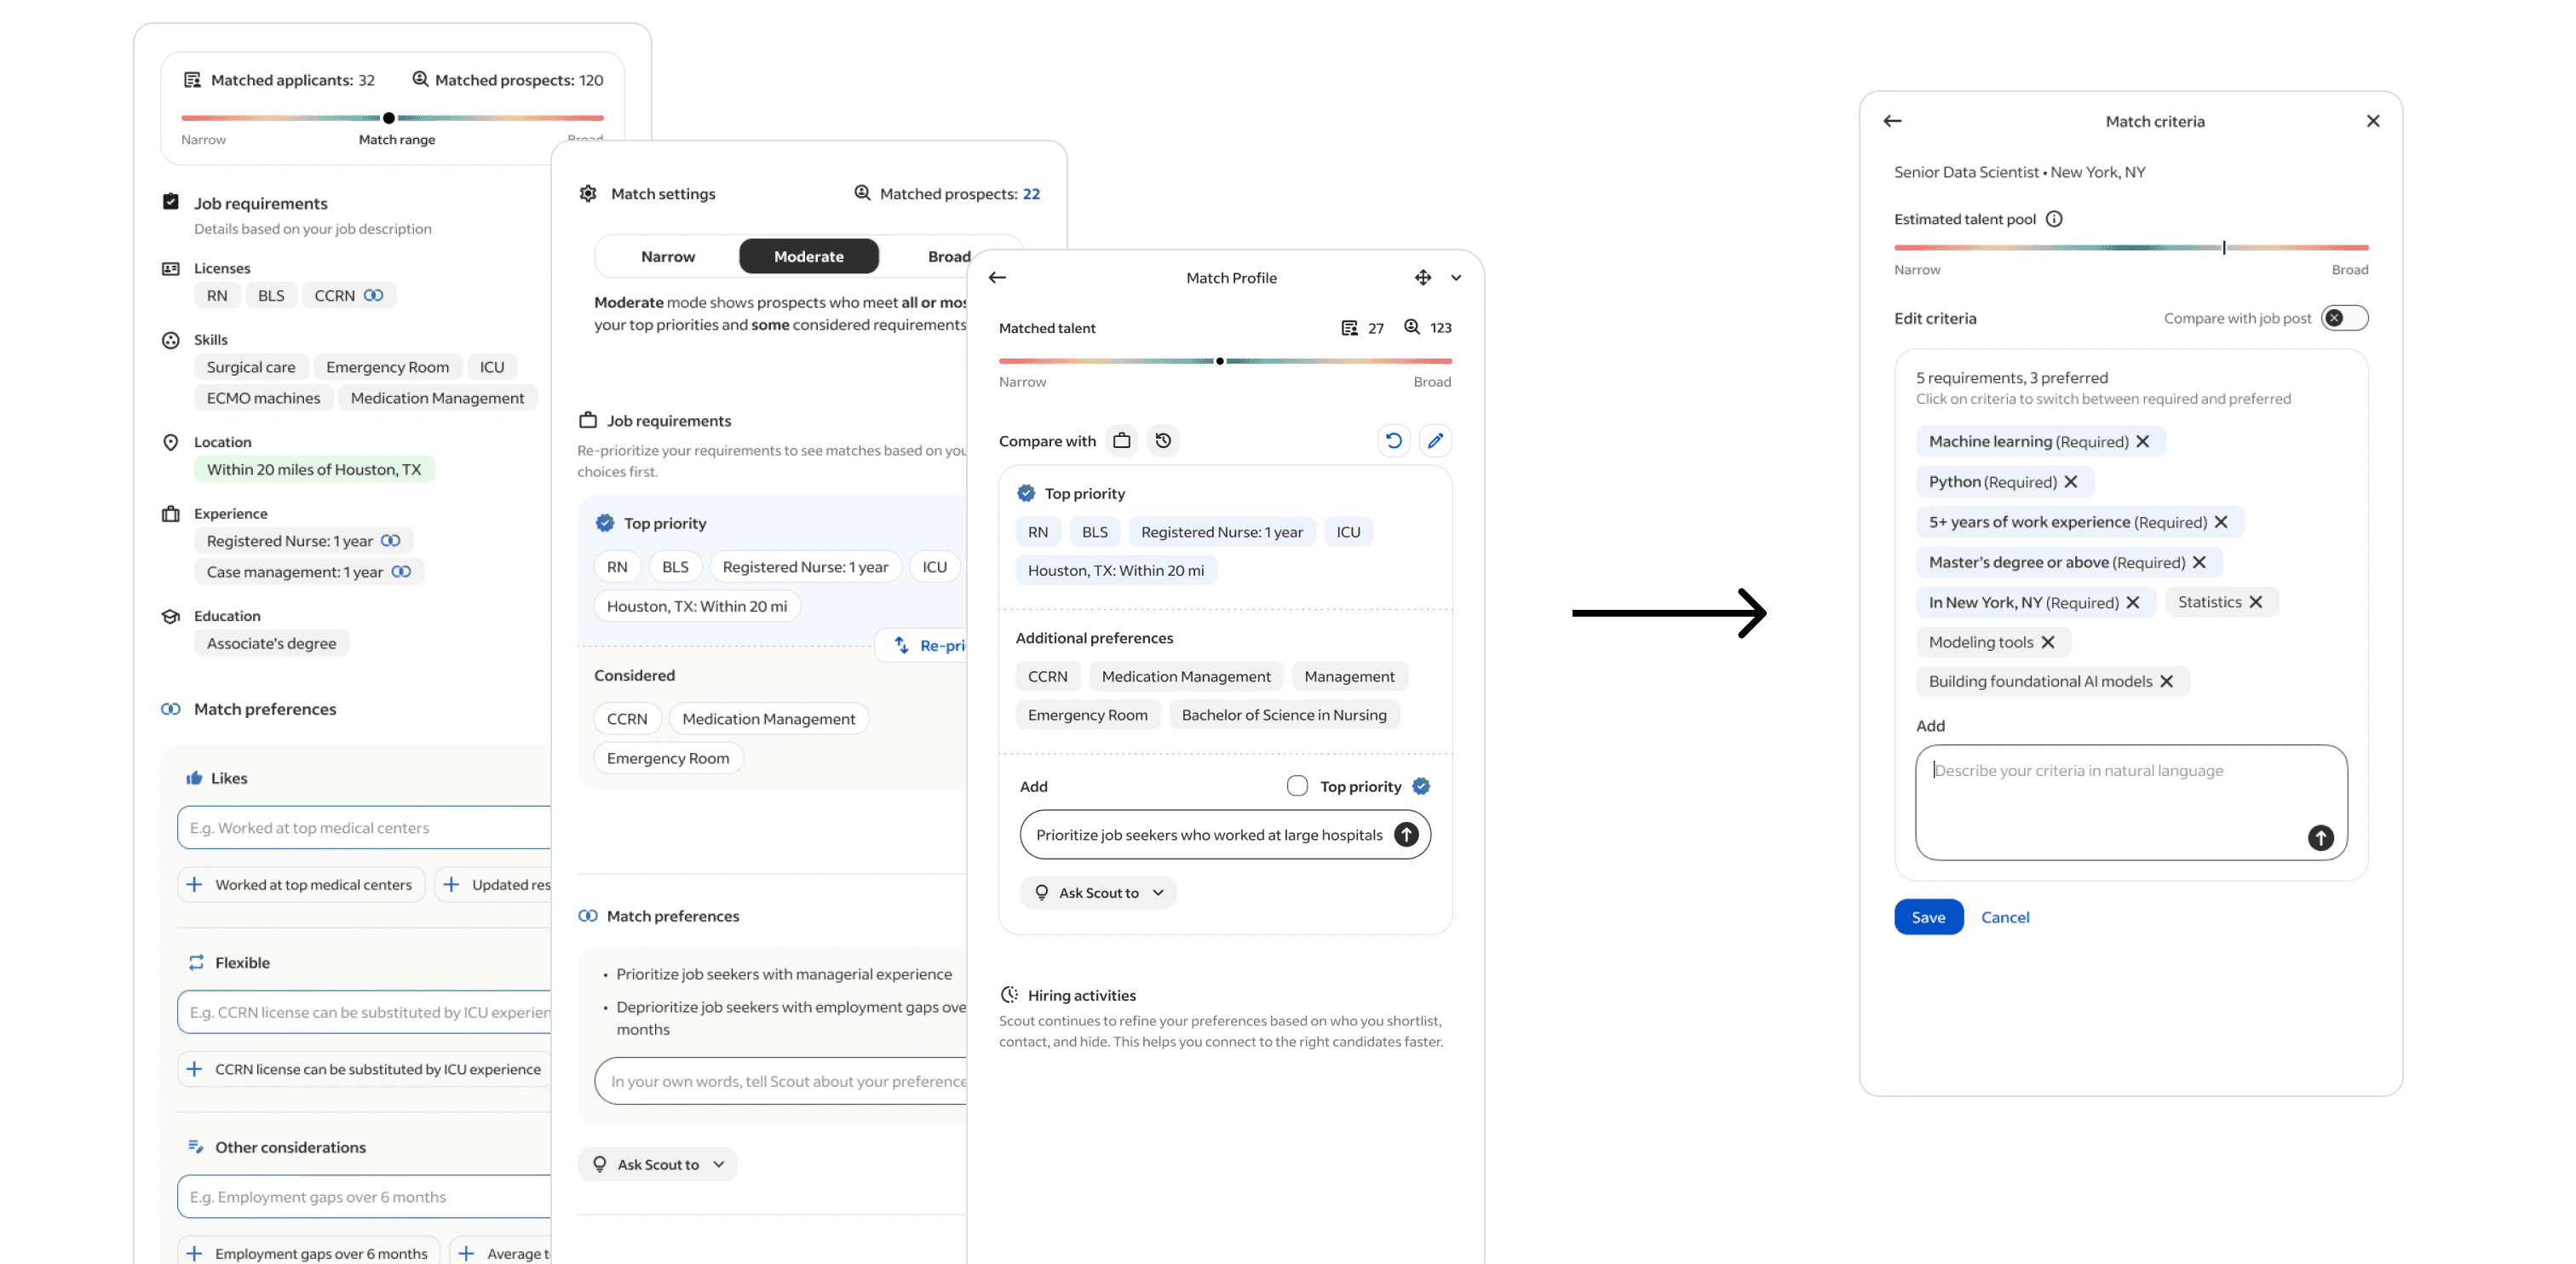Click the history icon beside Compare with
This screenshot has width=2576, height=1264.
1163,440
